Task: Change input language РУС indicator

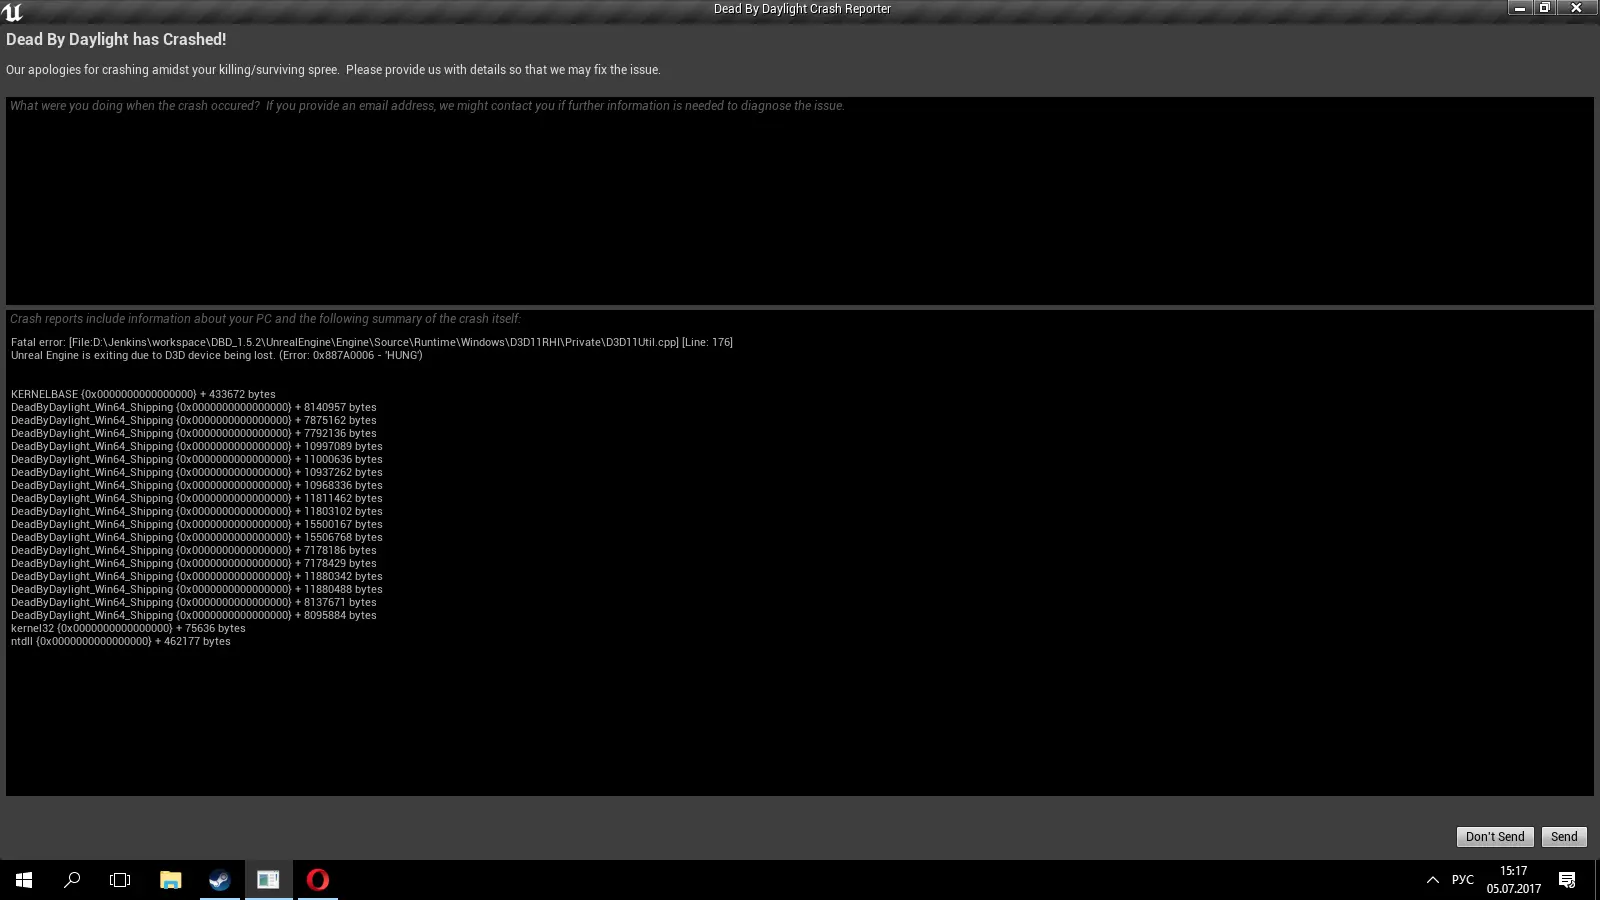Action: pos(1463,880)
